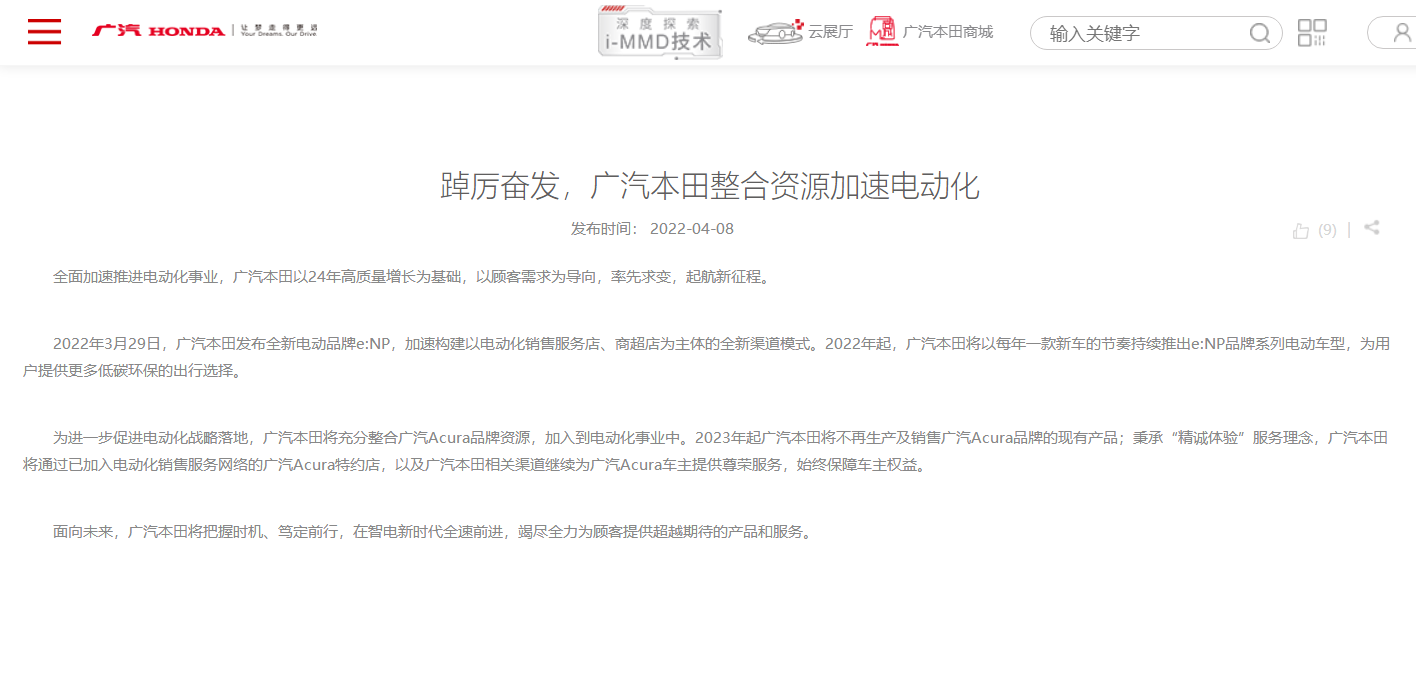Open the red hamburger menu
Image resolution: width=1416 pixels, height=697 pixels.
(44, 32)
